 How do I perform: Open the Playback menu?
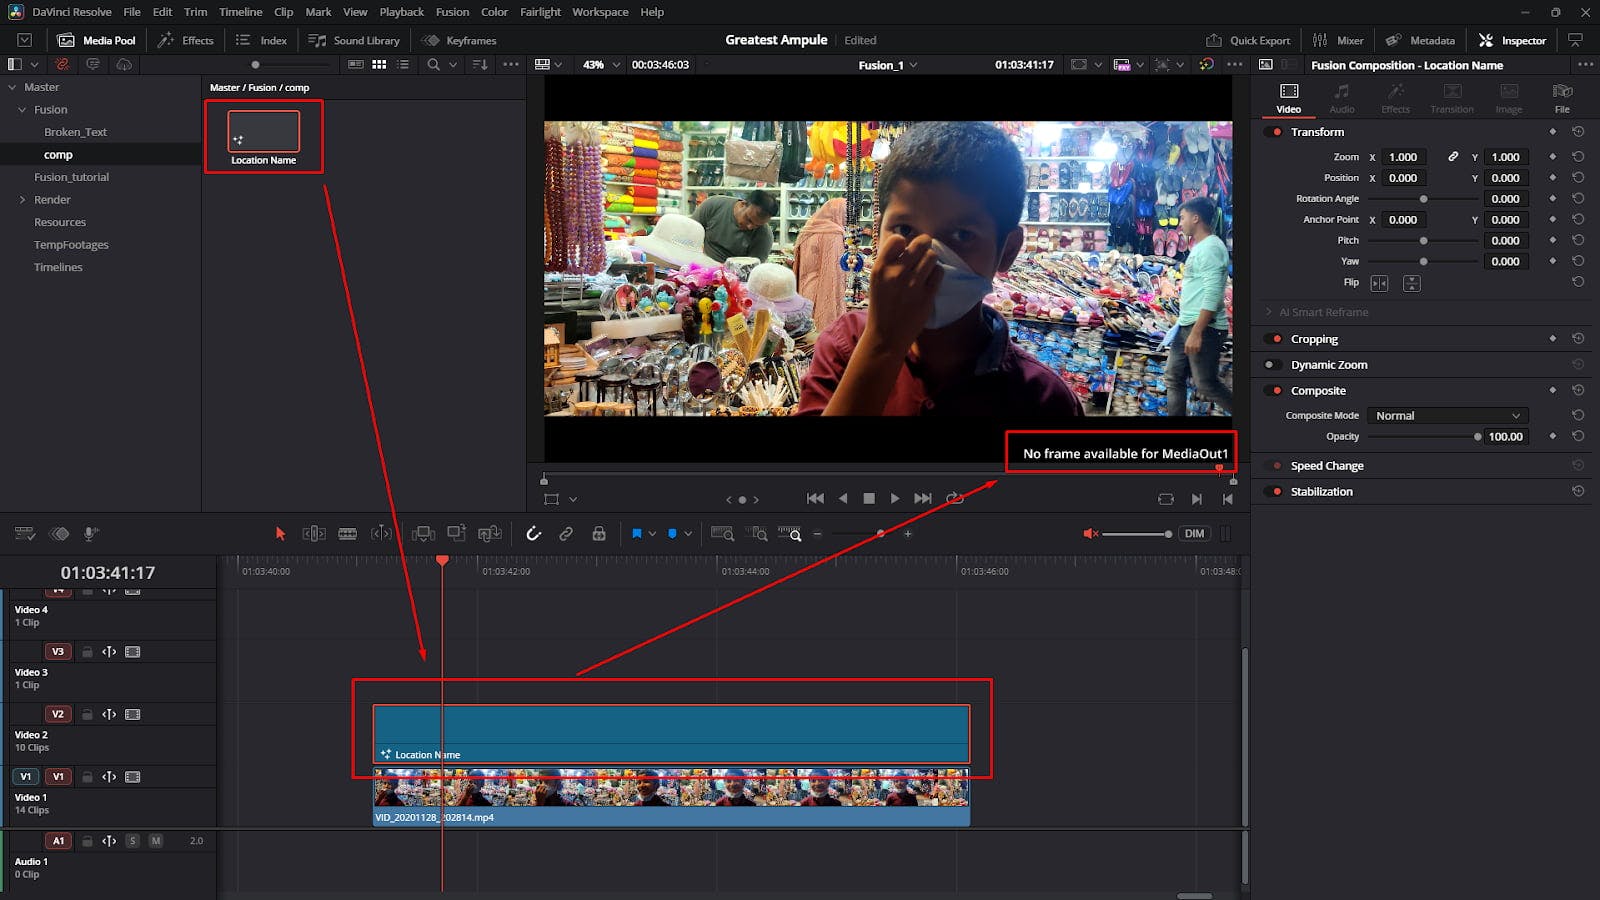point(401,12)
